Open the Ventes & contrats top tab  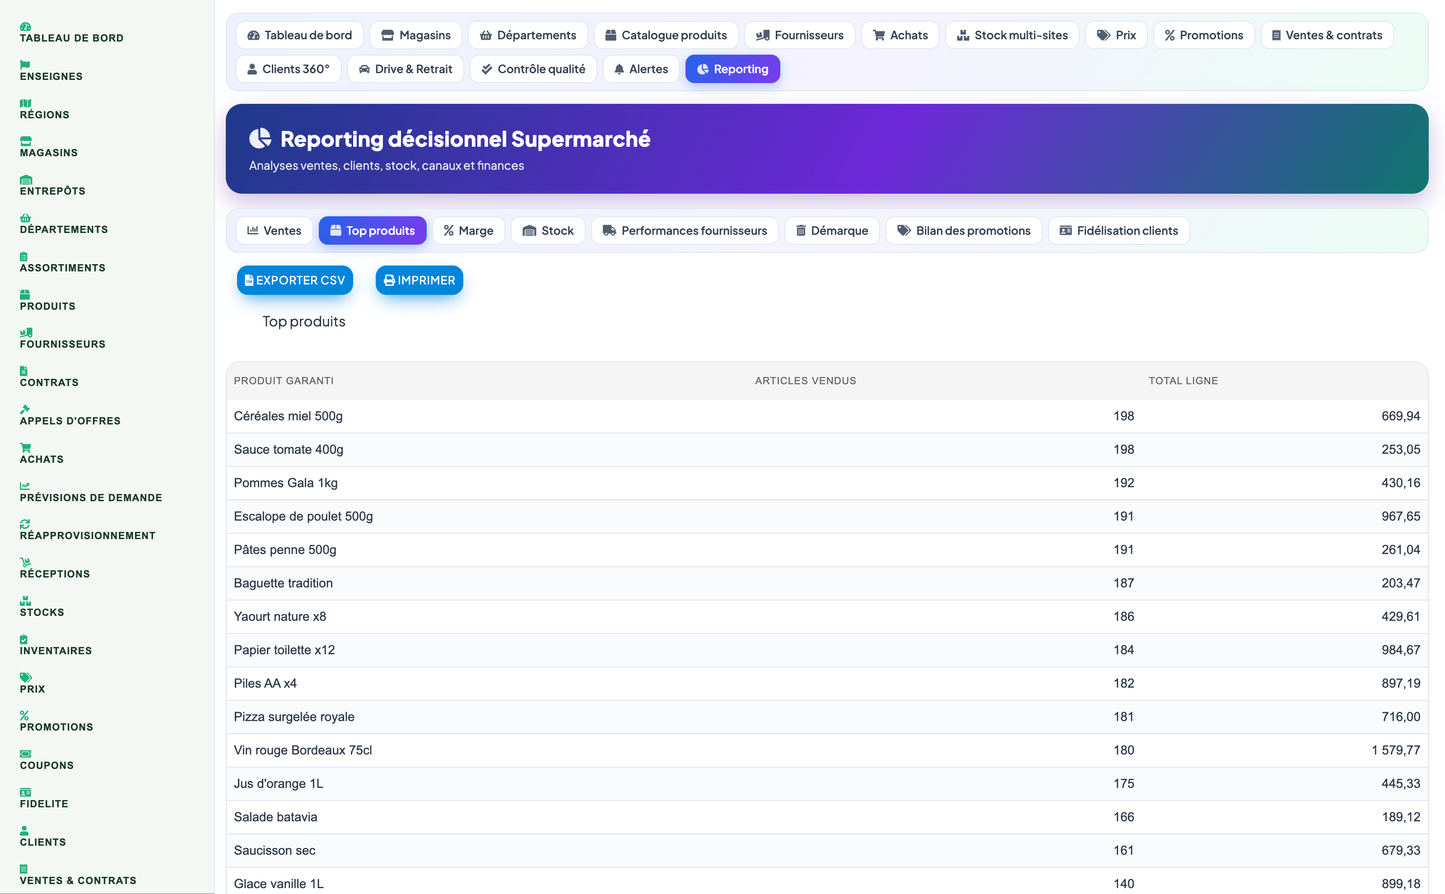click(1327, 35)
